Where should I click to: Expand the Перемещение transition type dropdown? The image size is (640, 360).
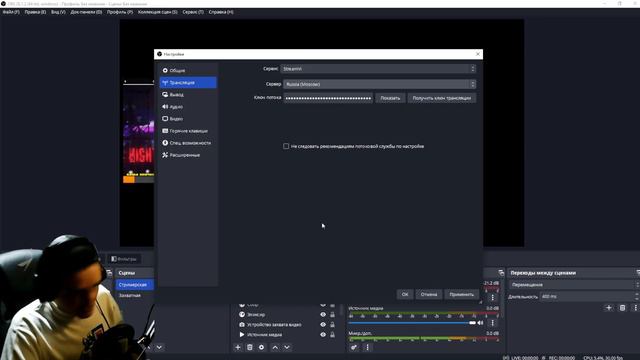(574, 284)
